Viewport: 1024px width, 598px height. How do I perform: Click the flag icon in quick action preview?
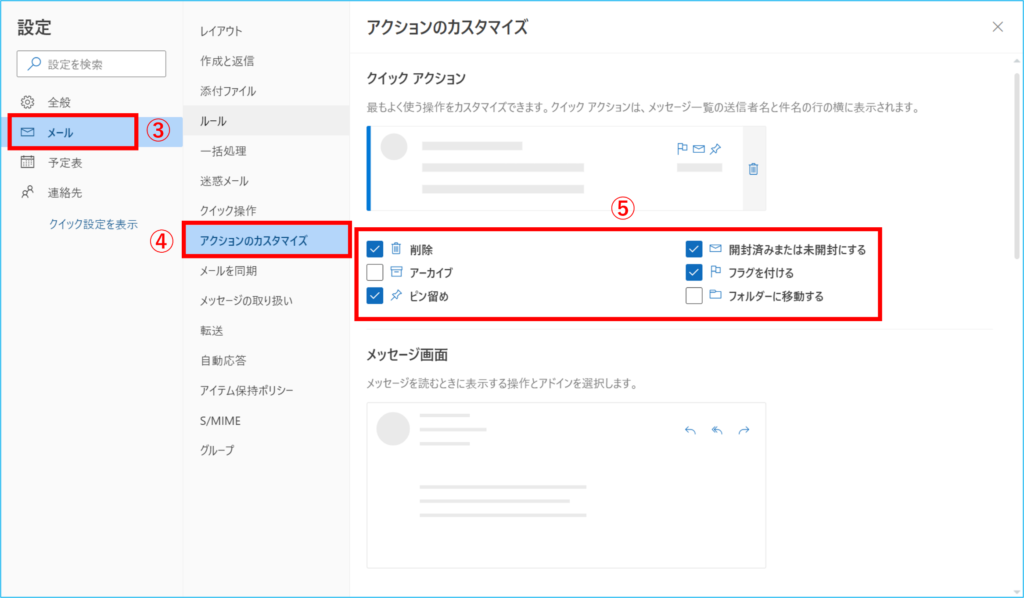682,149
